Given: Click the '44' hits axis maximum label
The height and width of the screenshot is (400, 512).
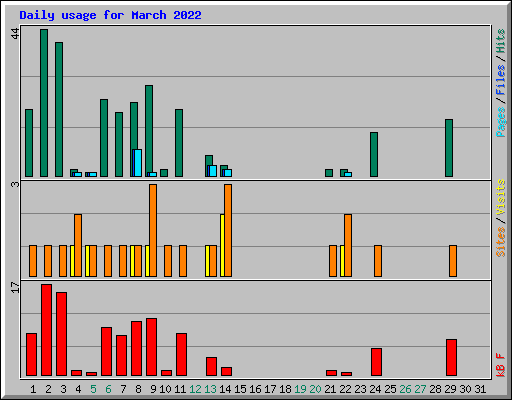Looking at the screenshot, I should point(15,33).
